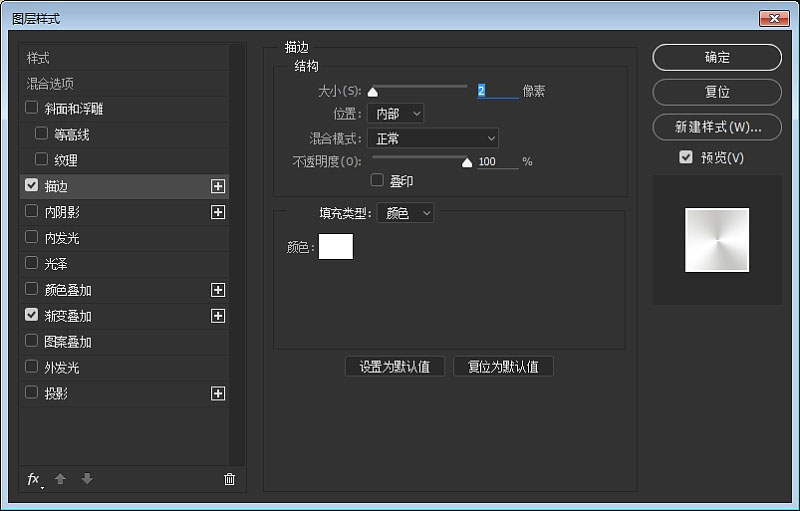Click the 设置为默认值 button
The image size is (800, 511).
click(x=395, y=367)
